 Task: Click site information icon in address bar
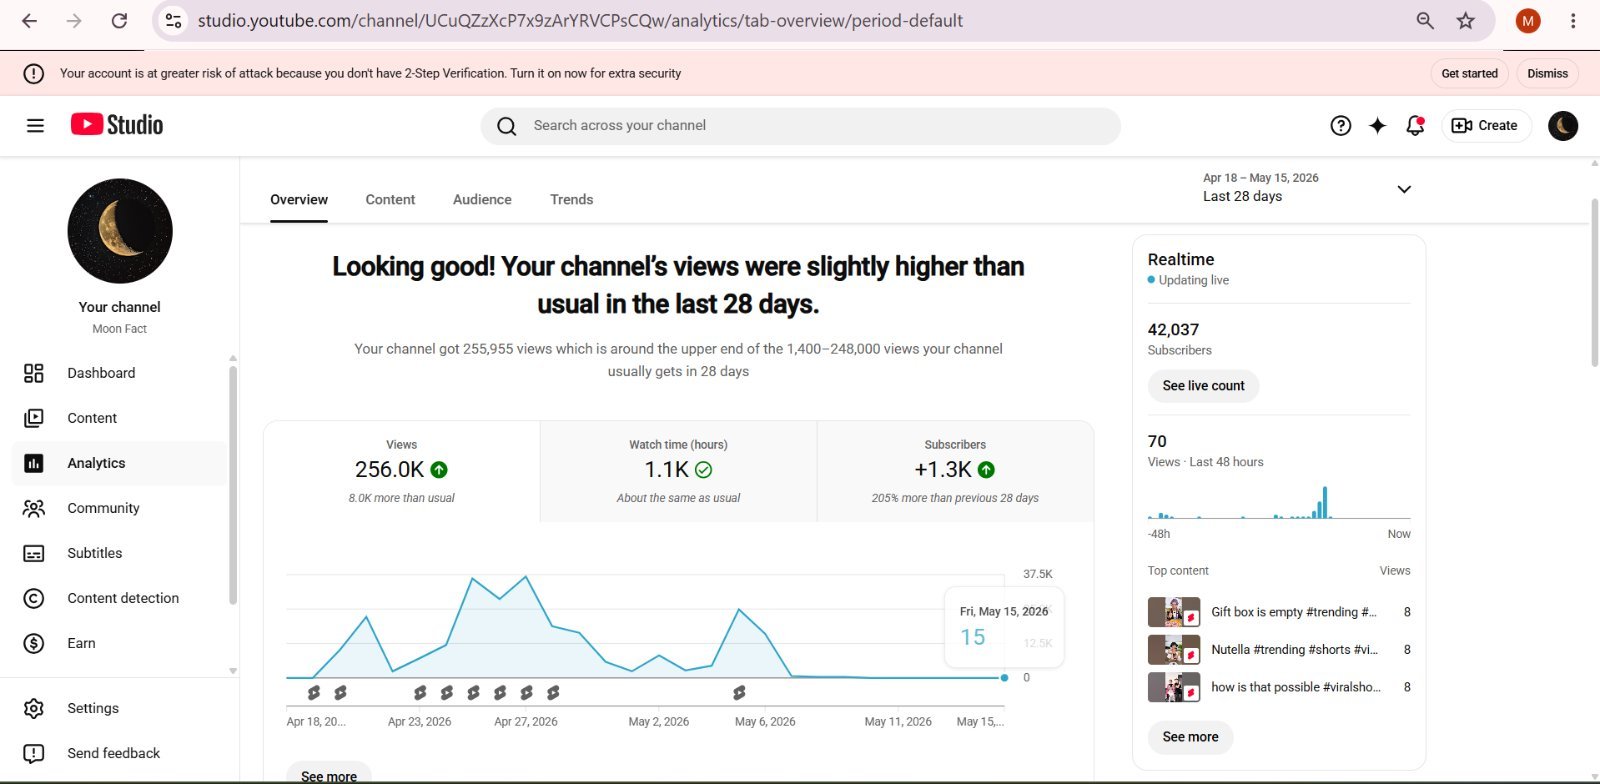tap(173, 20)
